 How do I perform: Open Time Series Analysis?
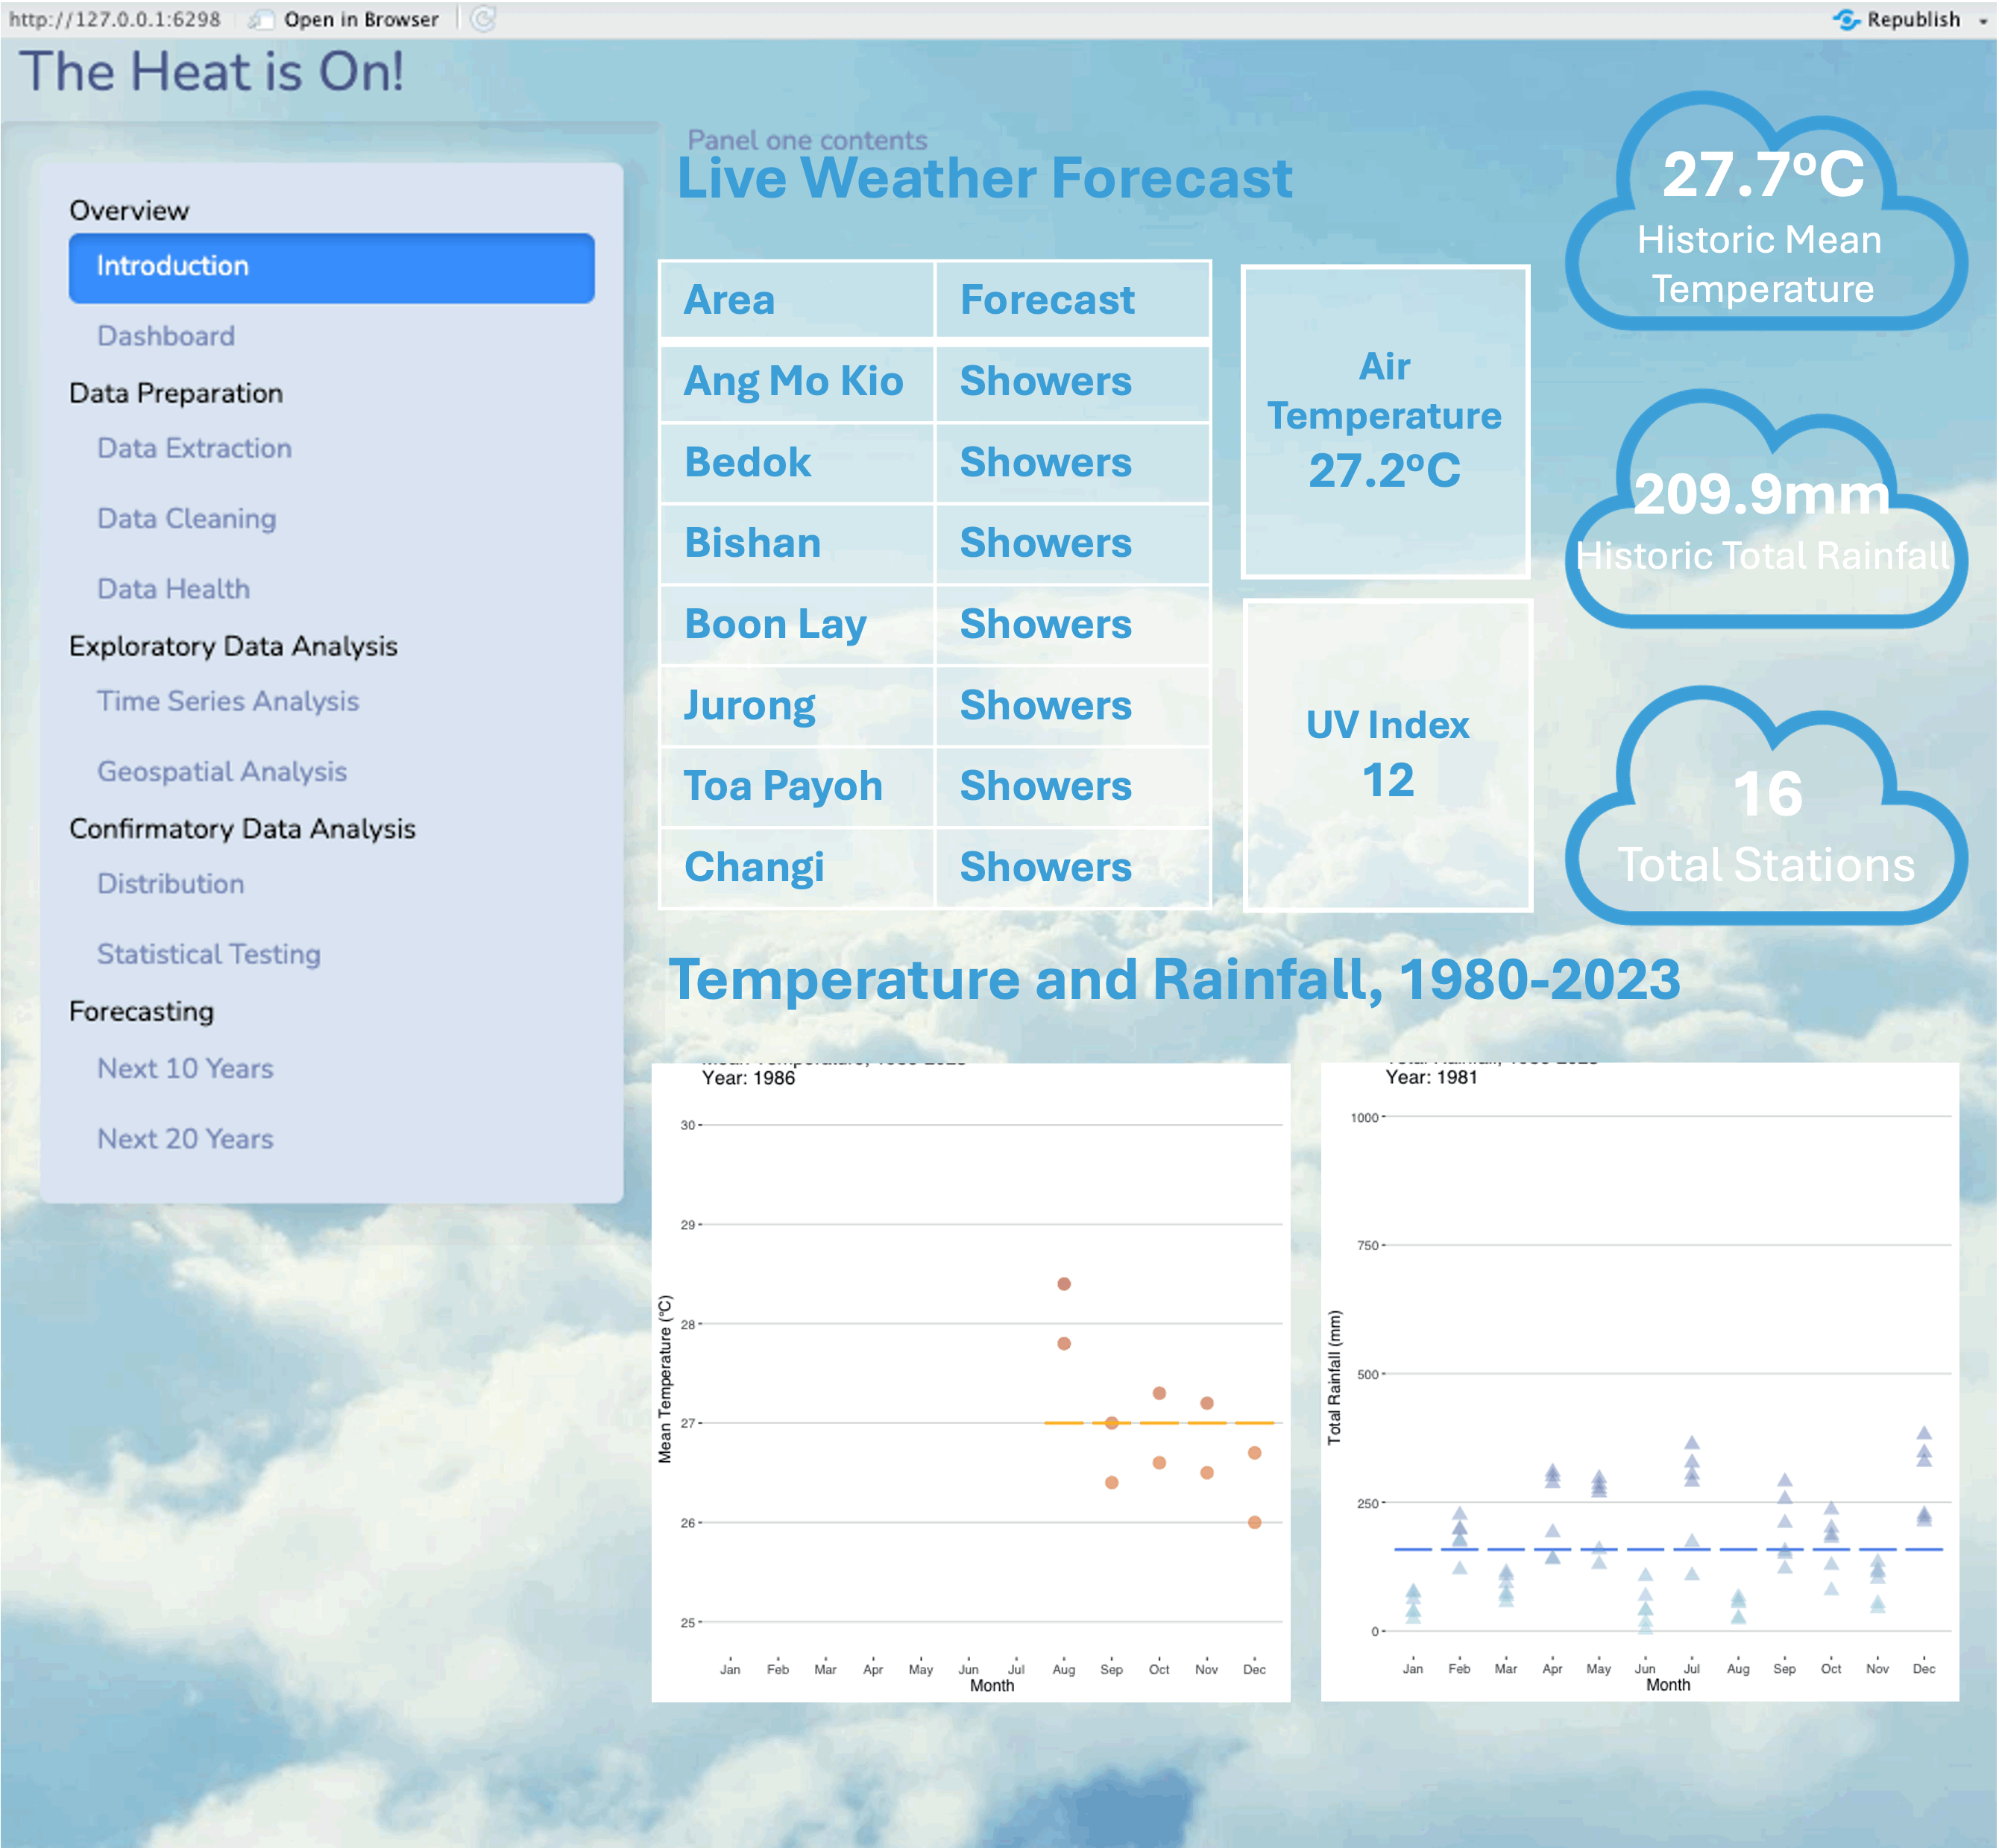227,701
